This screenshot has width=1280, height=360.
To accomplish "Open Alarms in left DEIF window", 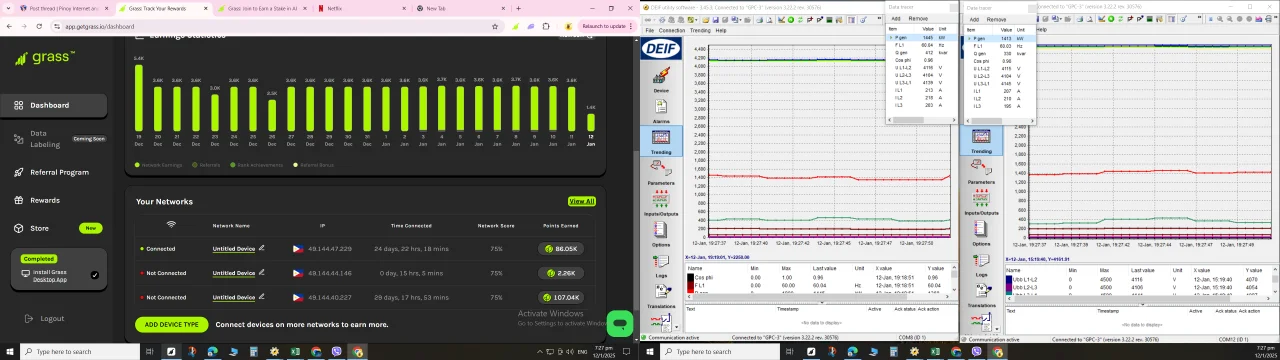I will click(661, 110).
